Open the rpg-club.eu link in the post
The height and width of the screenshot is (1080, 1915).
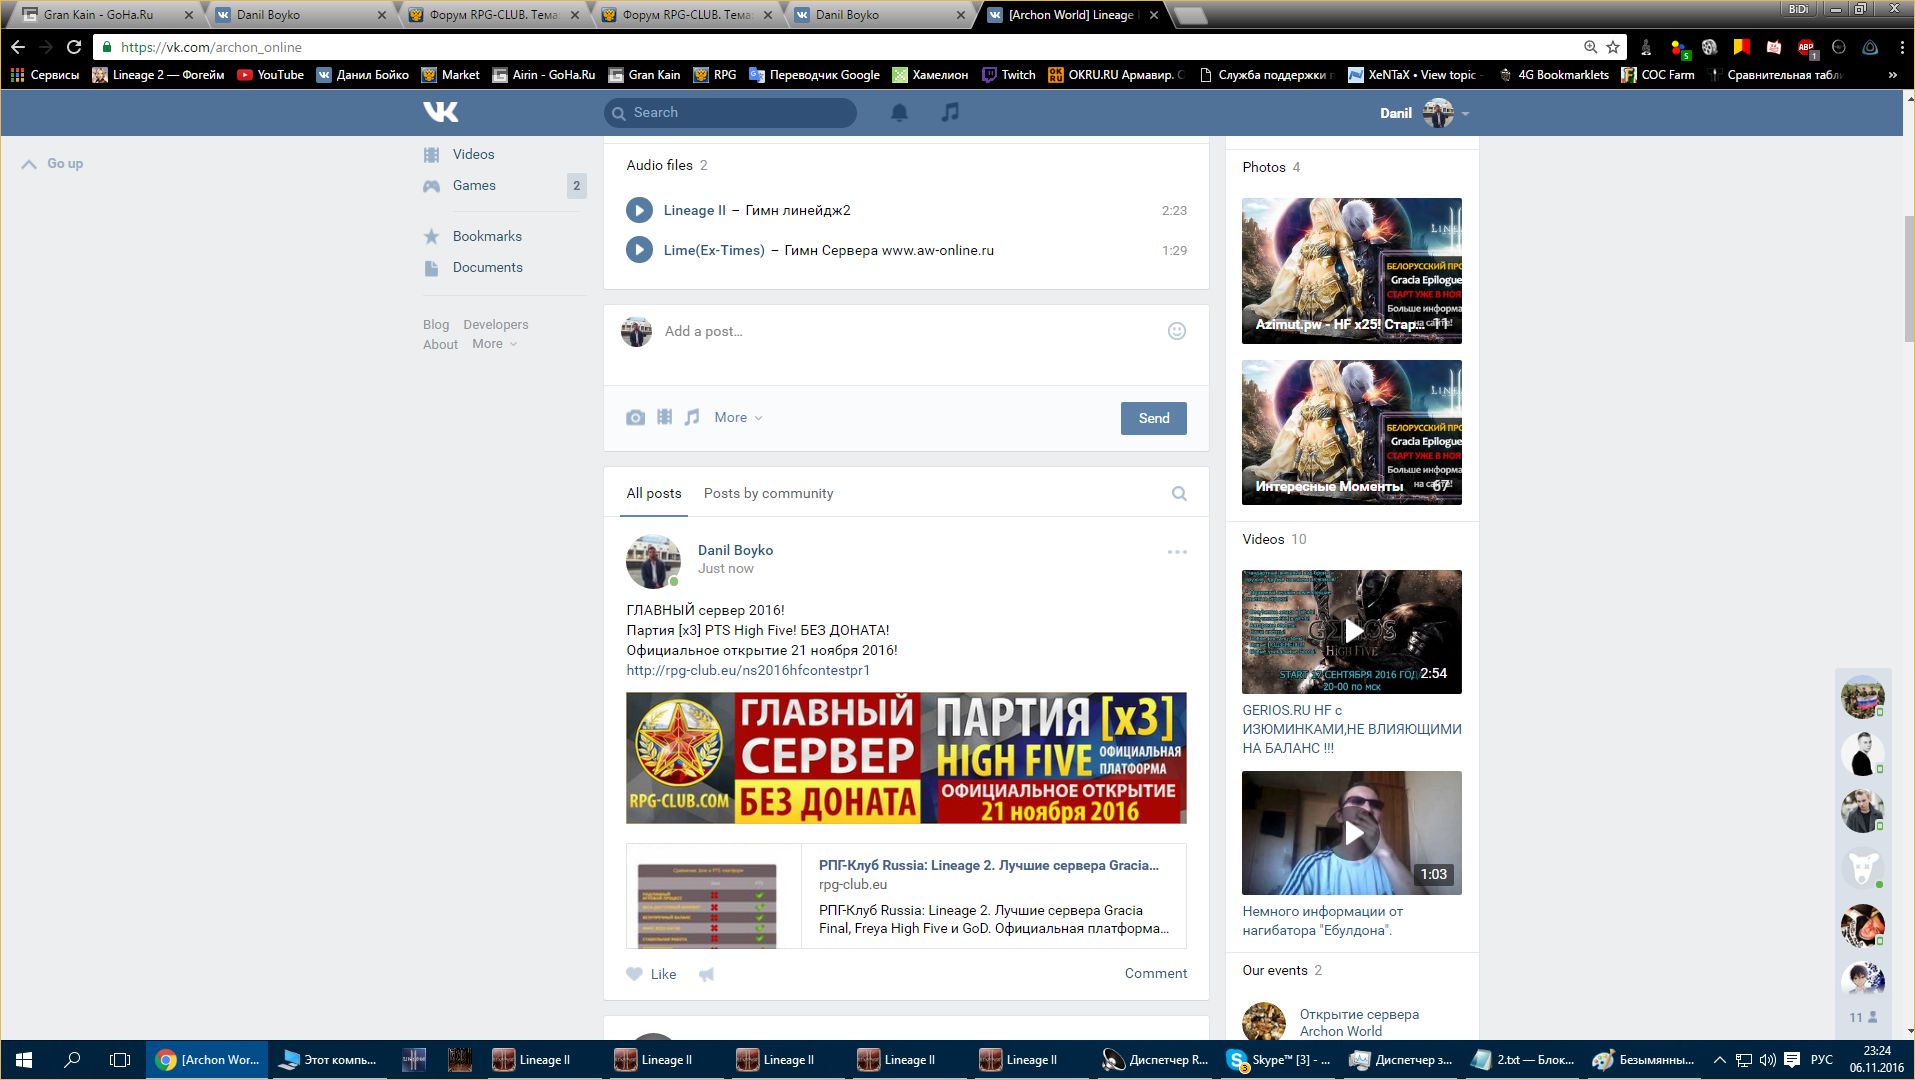coord(747,670)
